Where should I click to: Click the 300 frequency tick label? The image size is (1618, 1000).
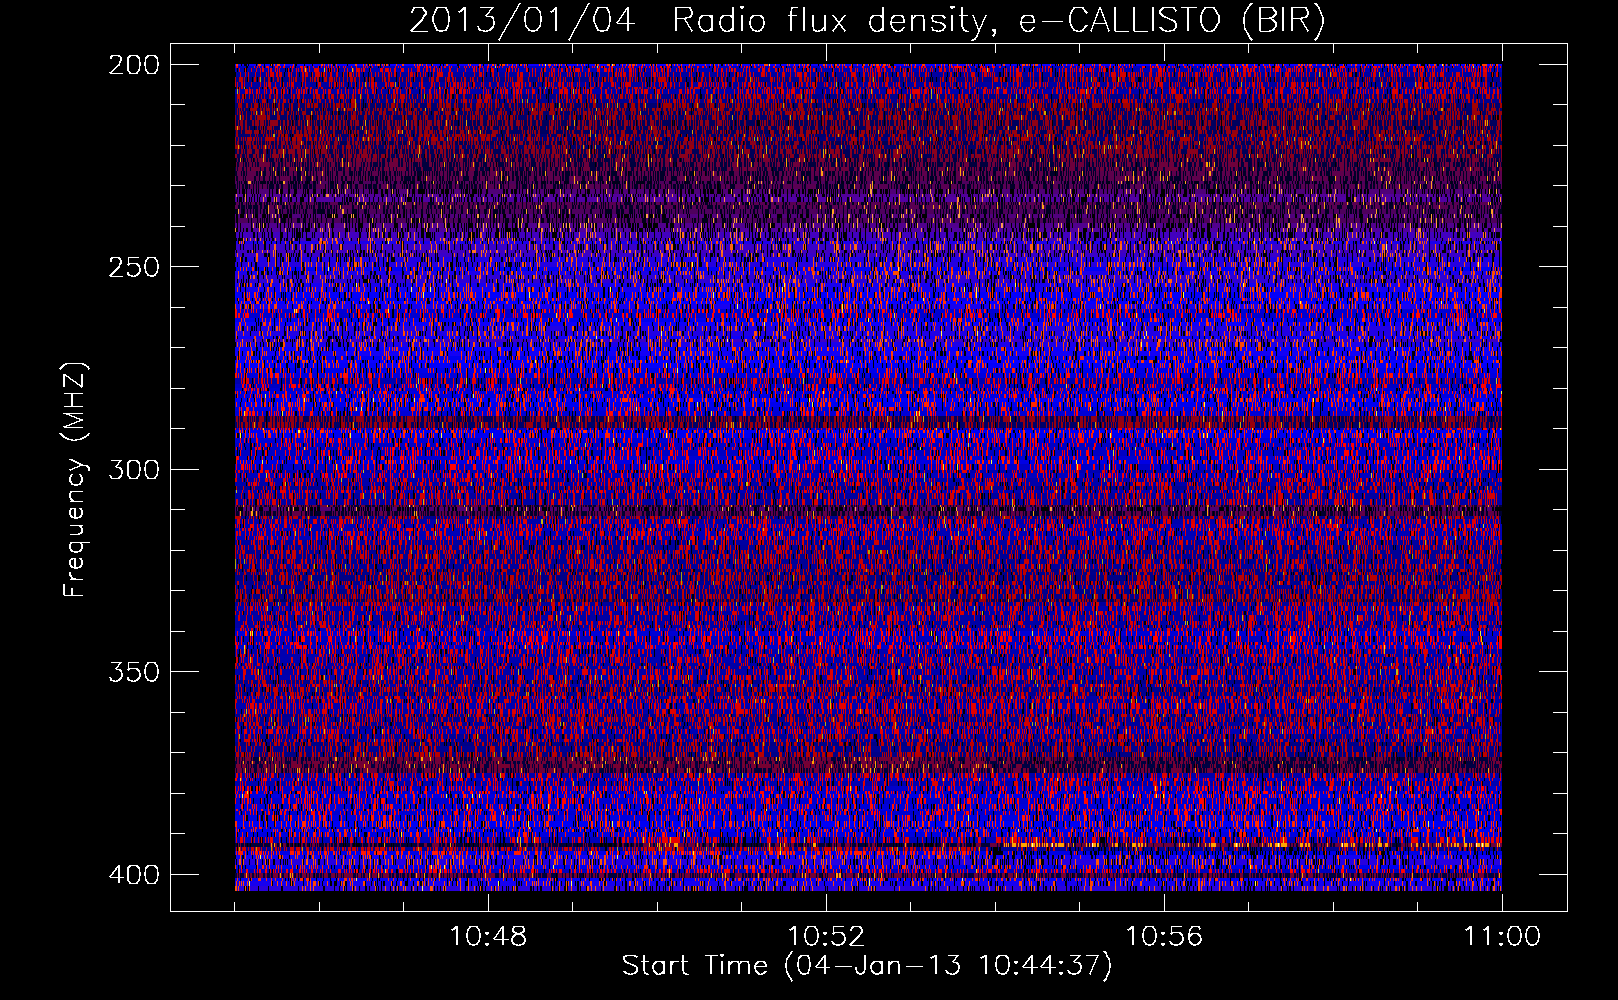tap(133, 469)
